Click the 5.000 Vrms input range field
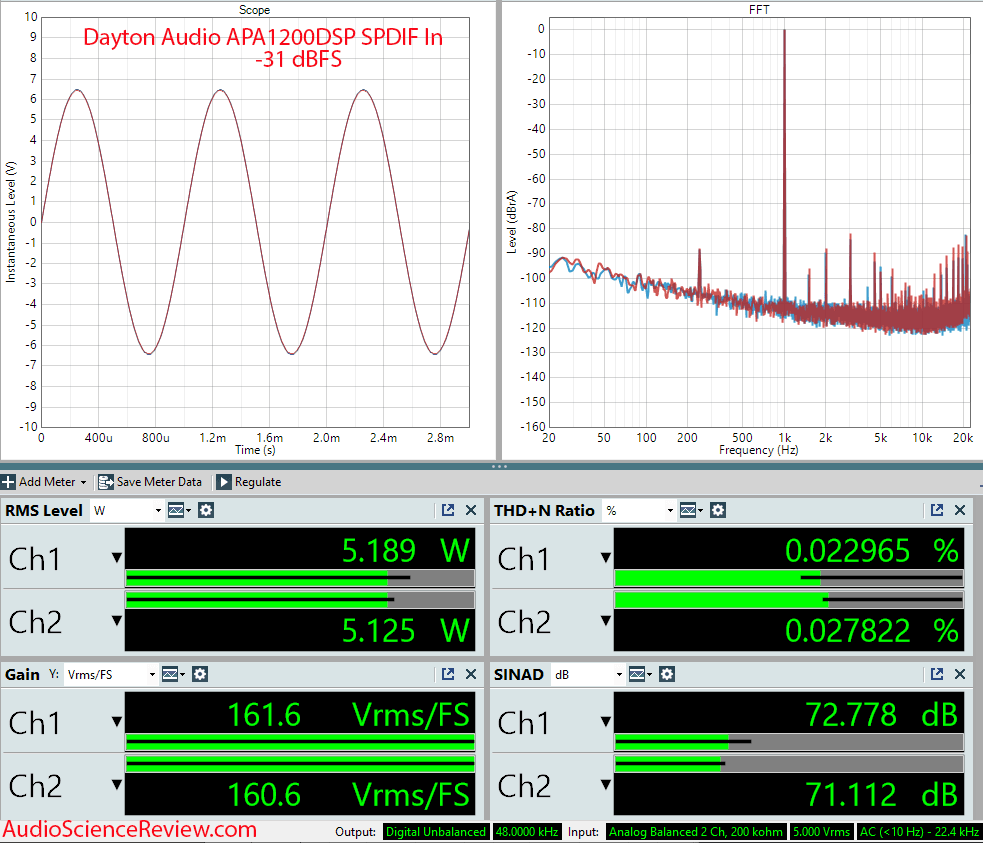The image size is (983, 843). 821,832
